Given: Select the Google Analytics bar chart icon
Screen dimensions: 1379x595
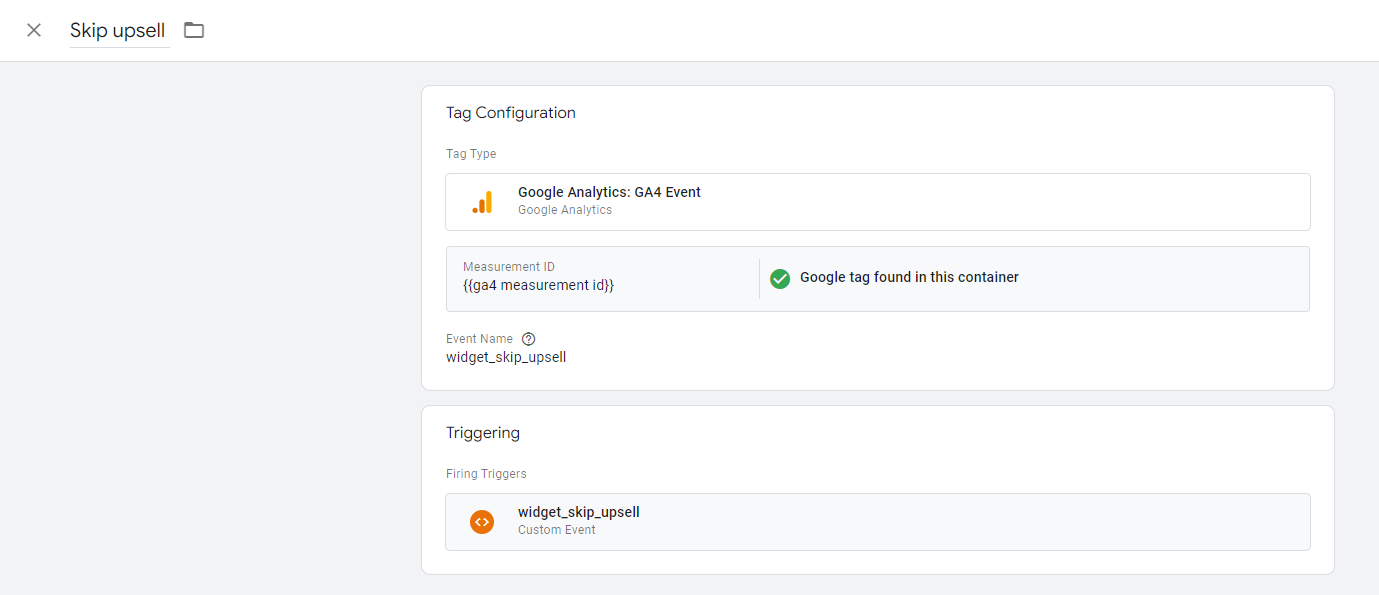Looking at the screenshot, I should (x=482, y=202).
